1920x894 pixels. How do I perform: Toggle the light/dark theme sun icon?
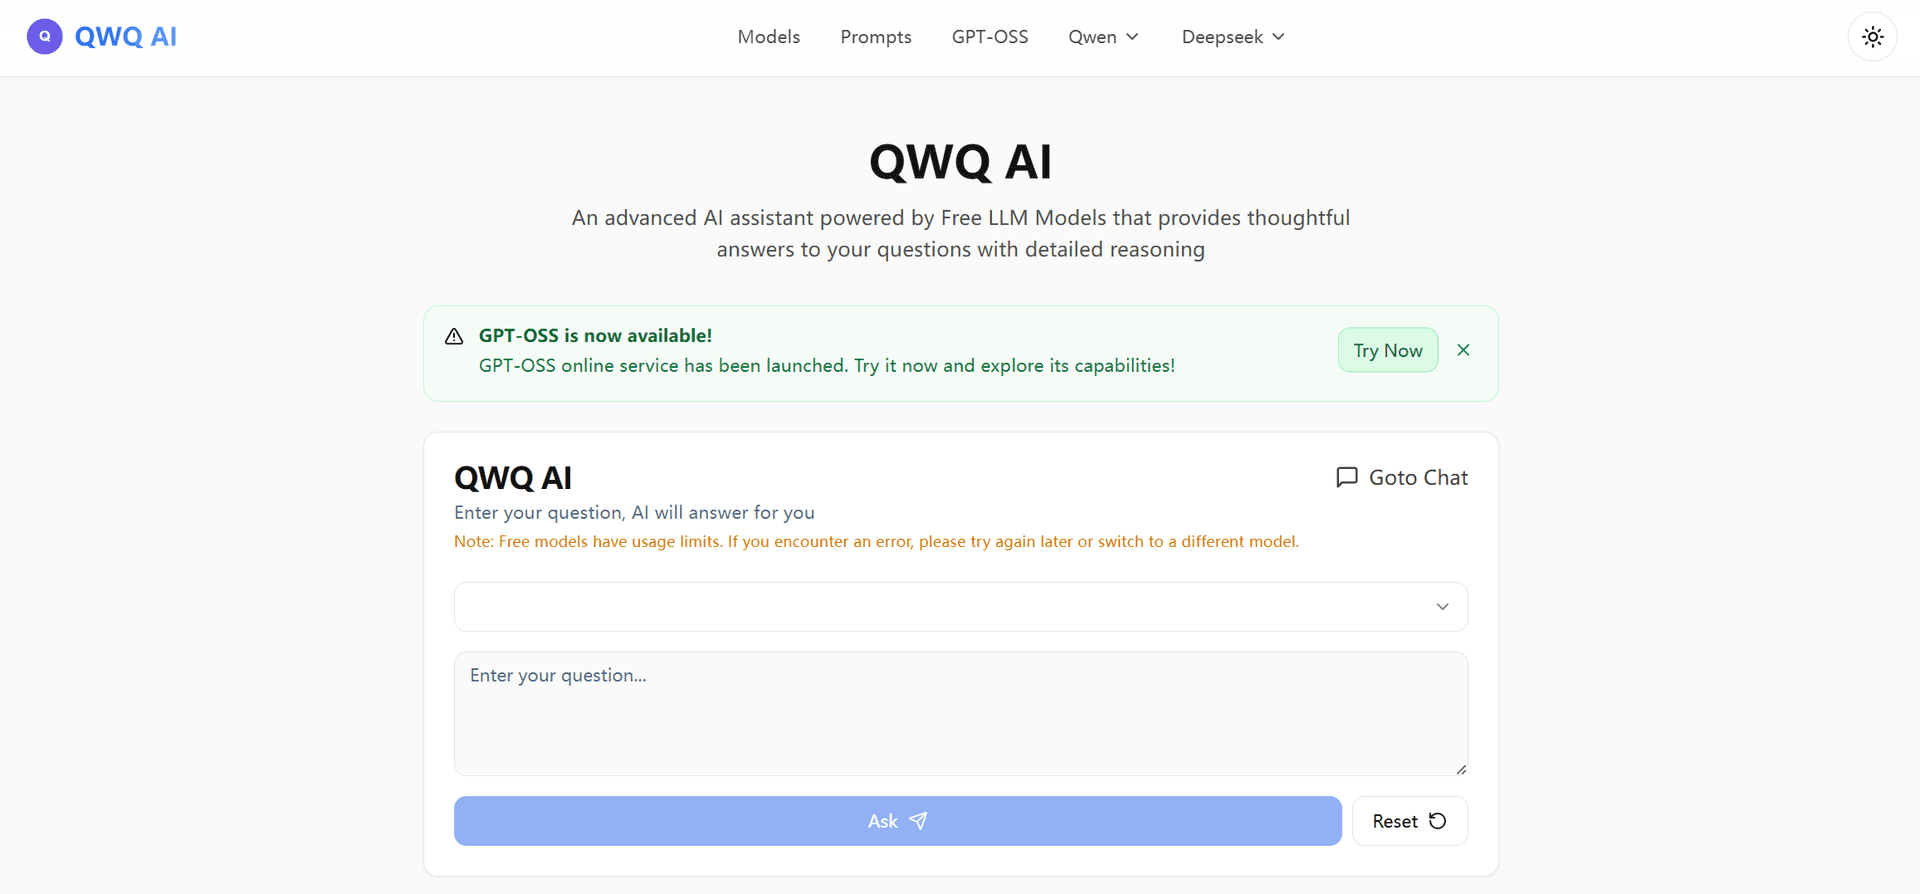pos(1872,36)
